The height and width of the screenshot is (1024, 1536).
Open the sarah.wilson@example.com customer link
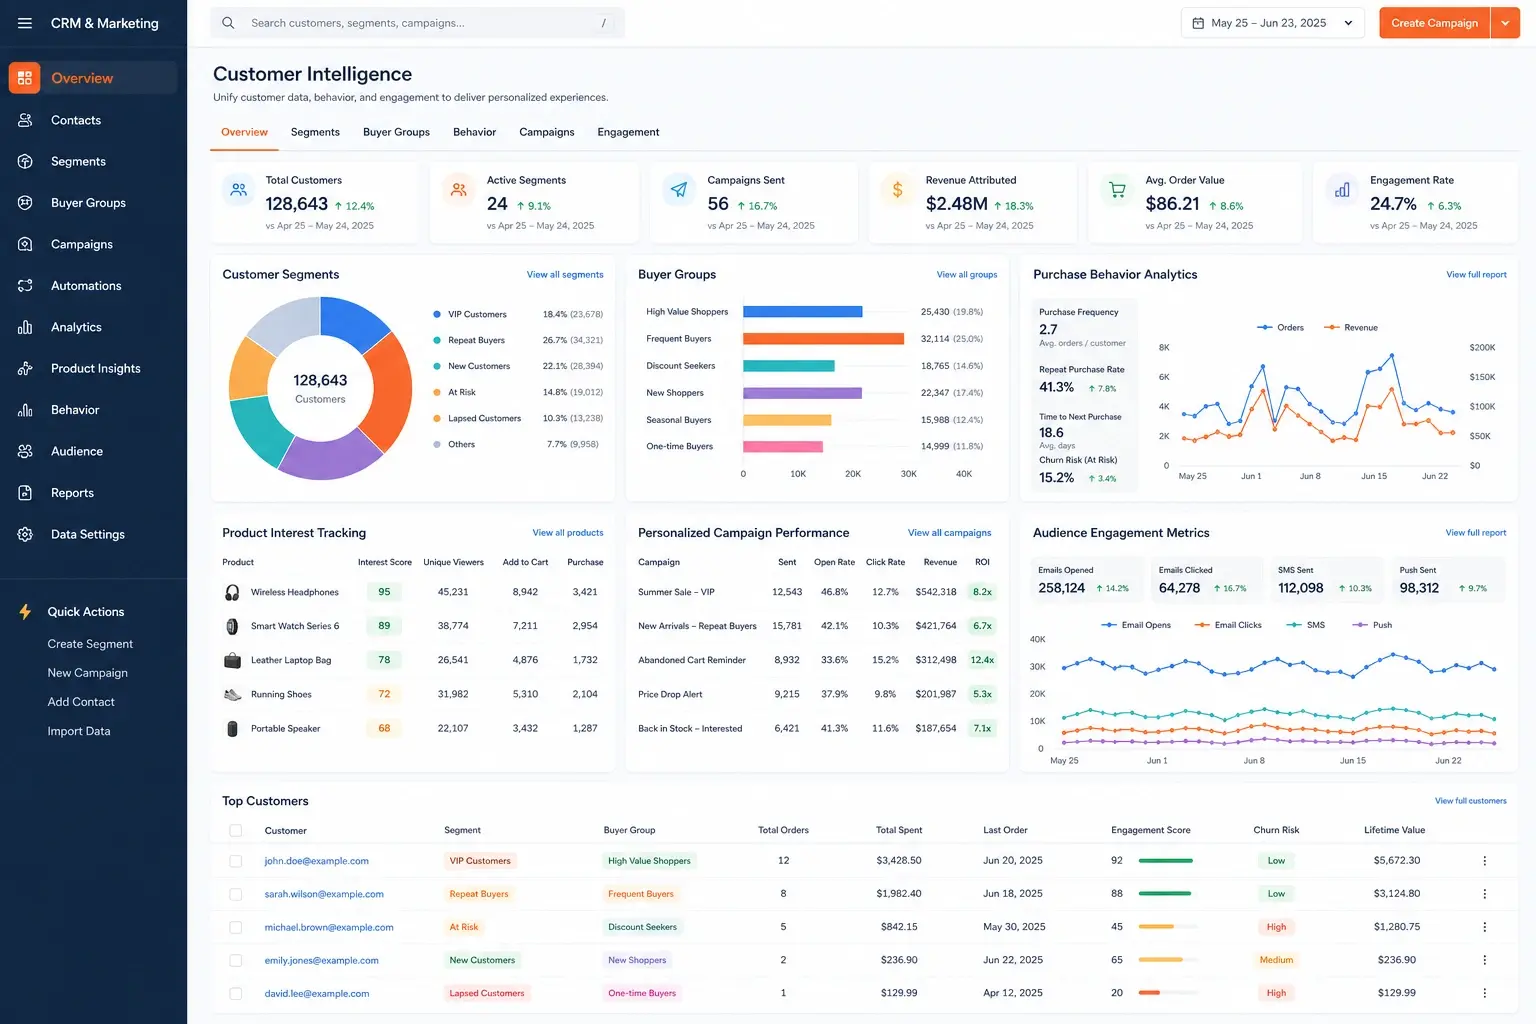324,894
